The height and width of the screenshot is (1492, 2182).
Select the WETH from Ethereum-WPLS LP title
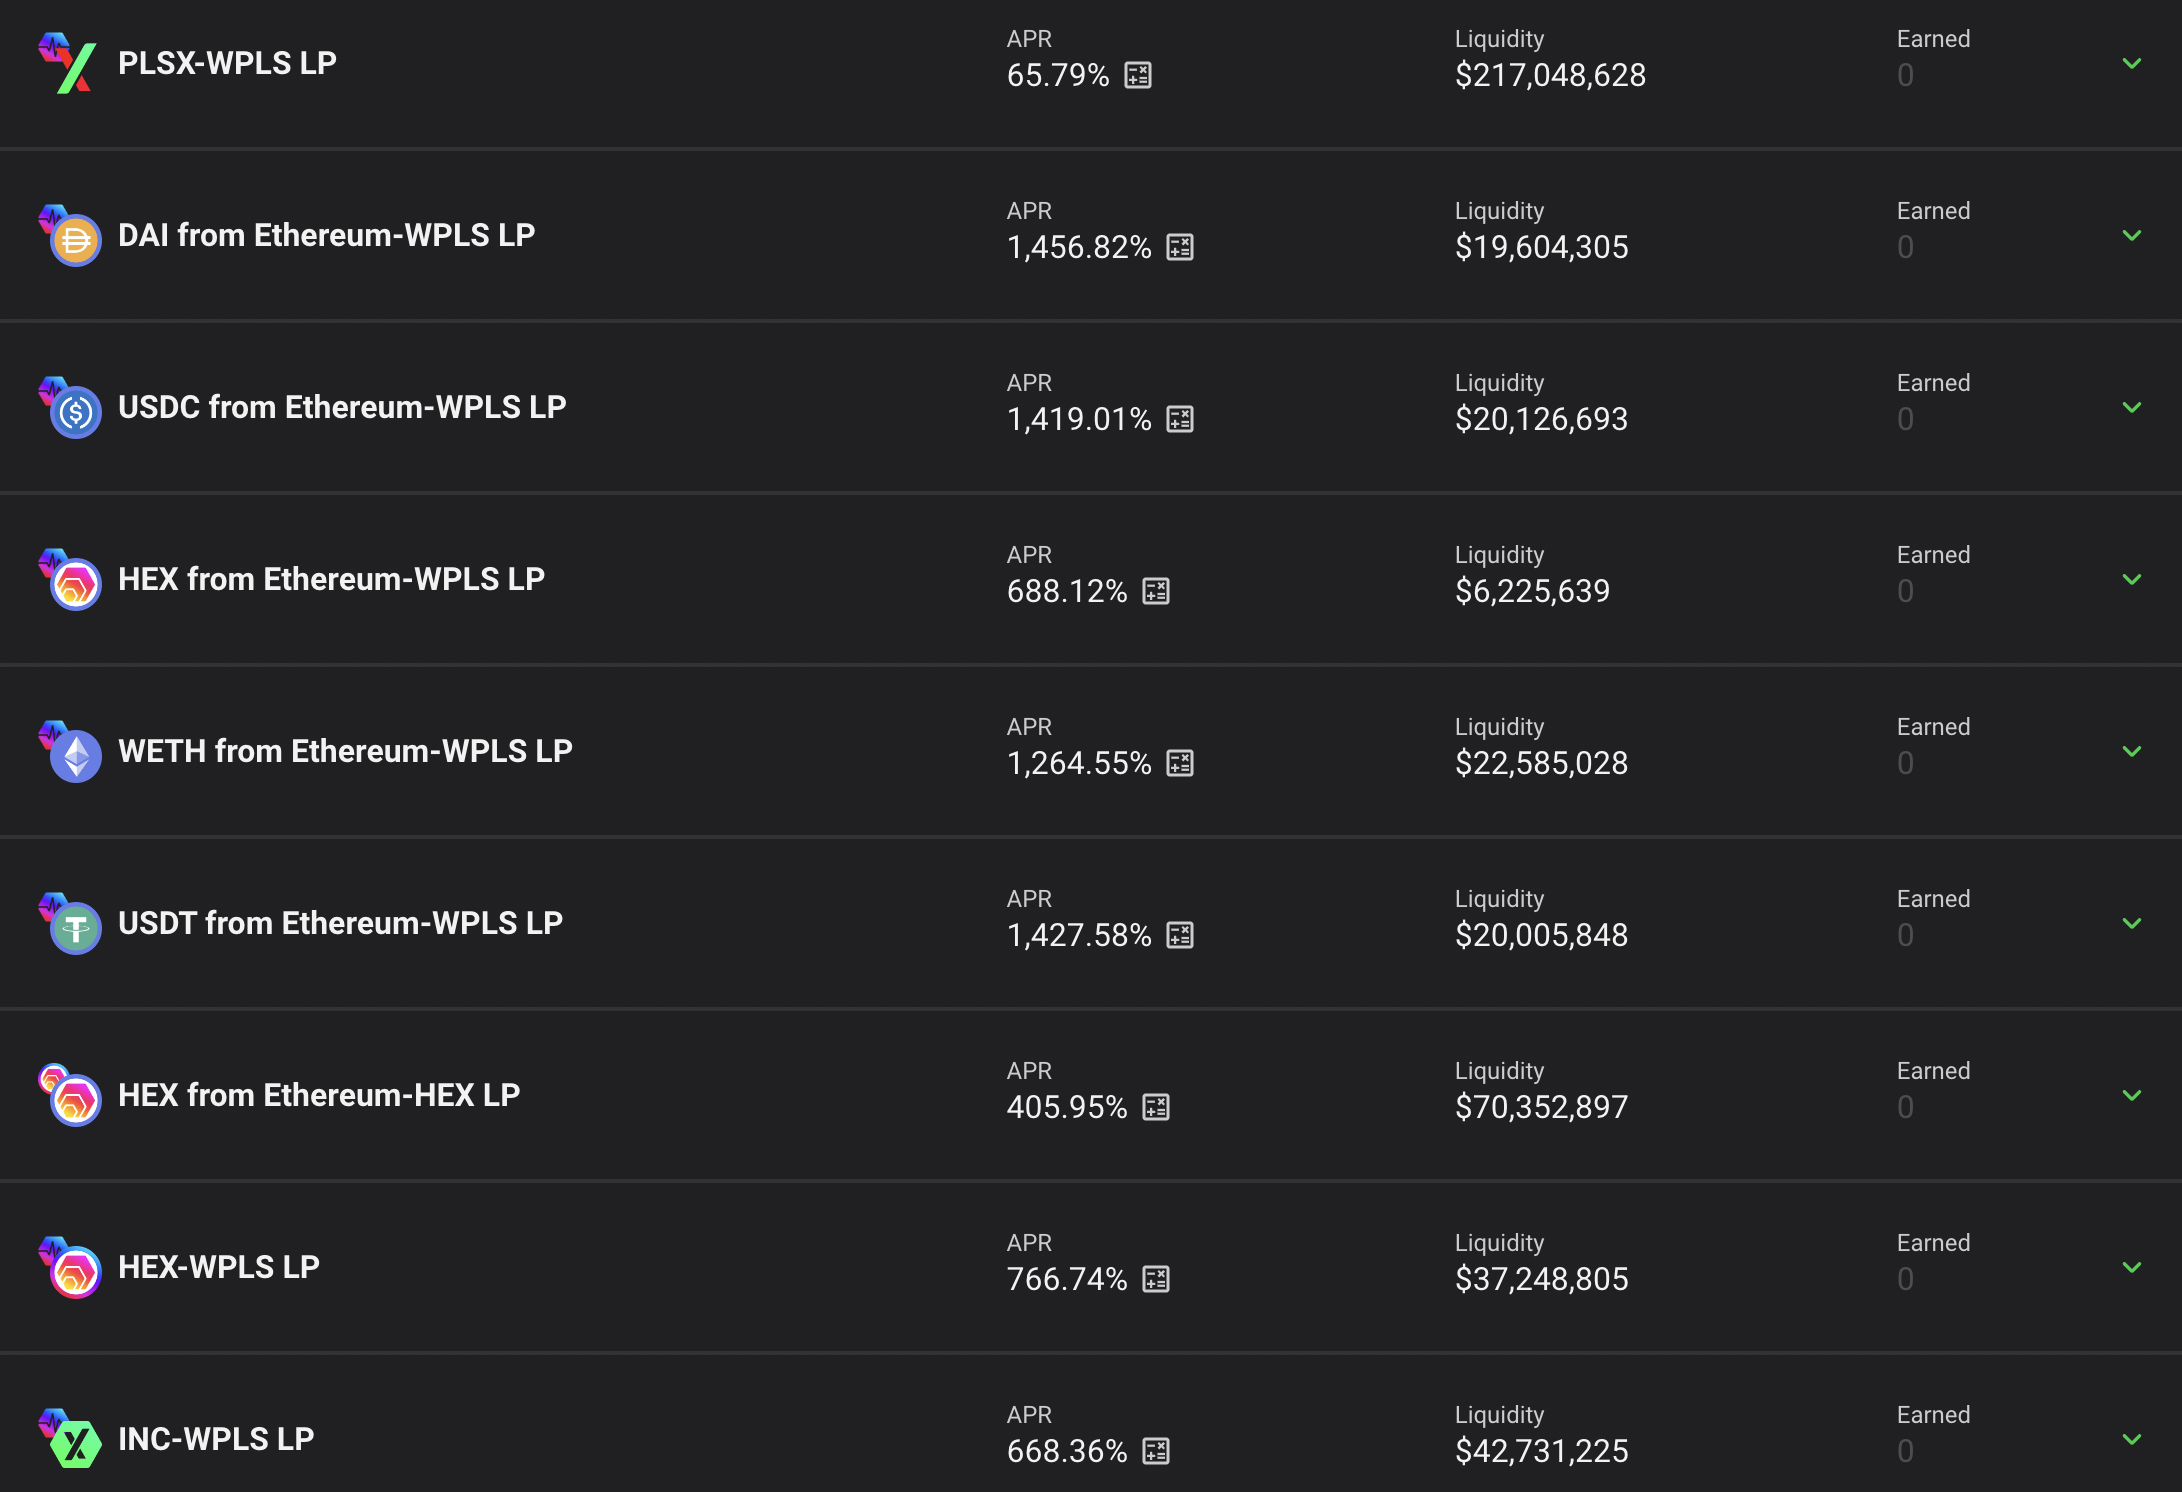coord(345,751)
